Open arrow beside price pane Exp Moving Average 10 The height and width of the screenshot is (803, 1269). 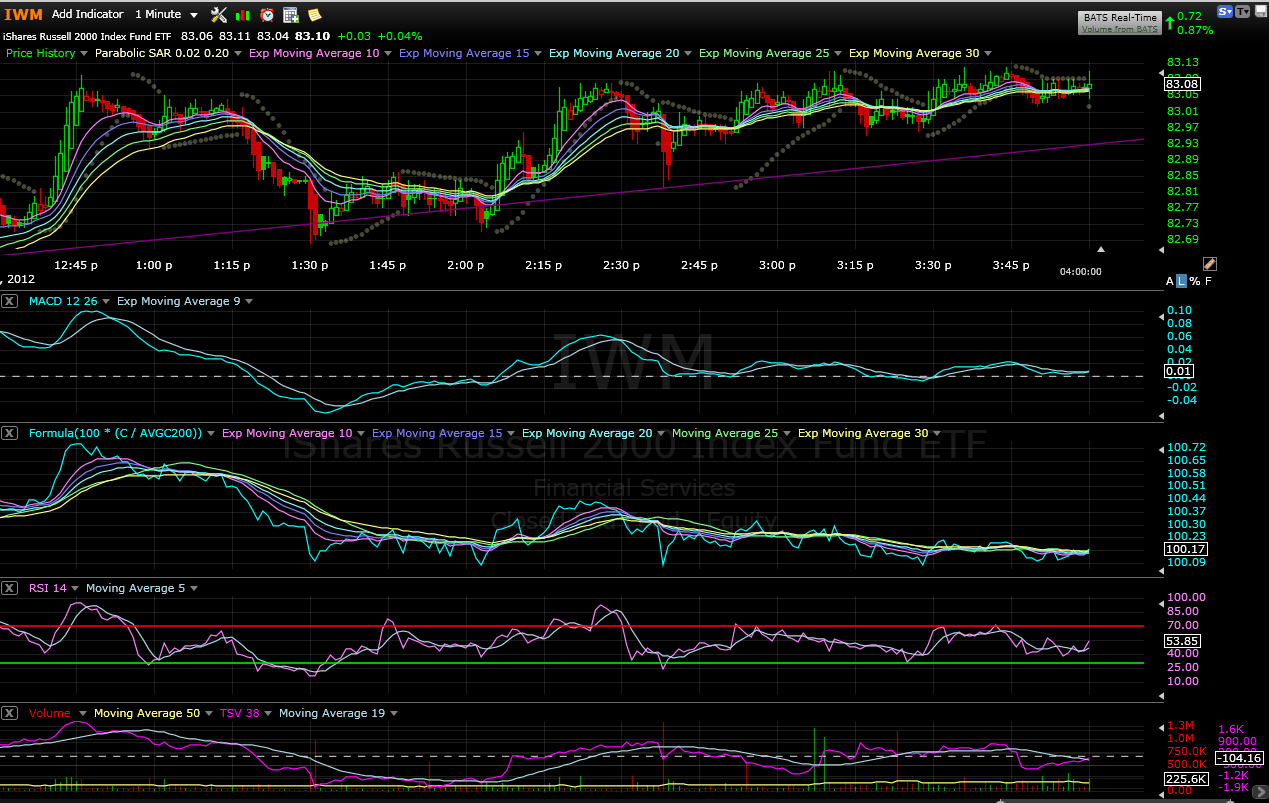(x=388, y=53)
